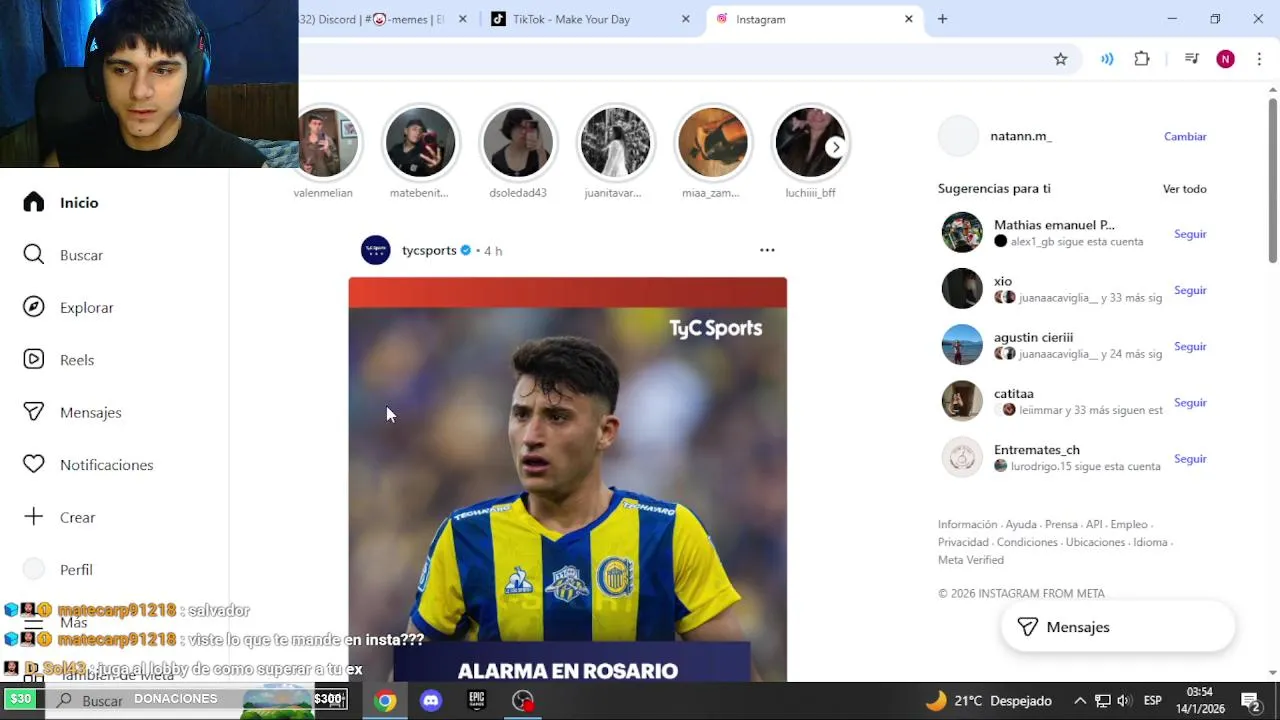Open Mathias emanuel P... suggested profile

1054,225
